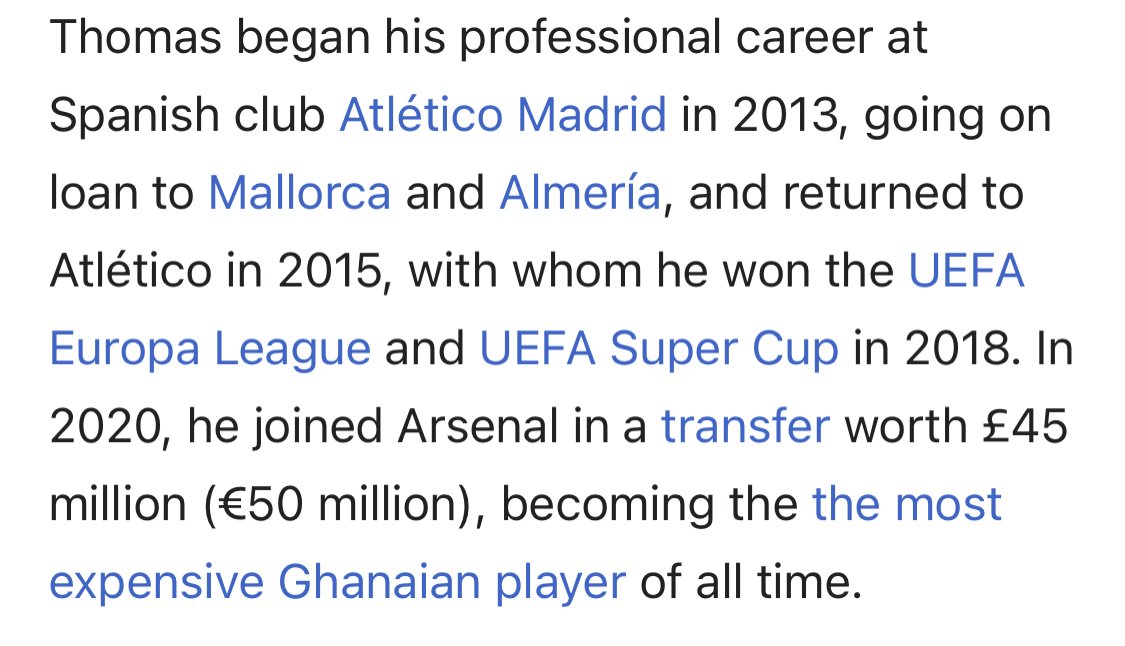This screenshot has width=1125, height=646.
Task: Follow the Mallorca club link
Action: coord(299,192)
